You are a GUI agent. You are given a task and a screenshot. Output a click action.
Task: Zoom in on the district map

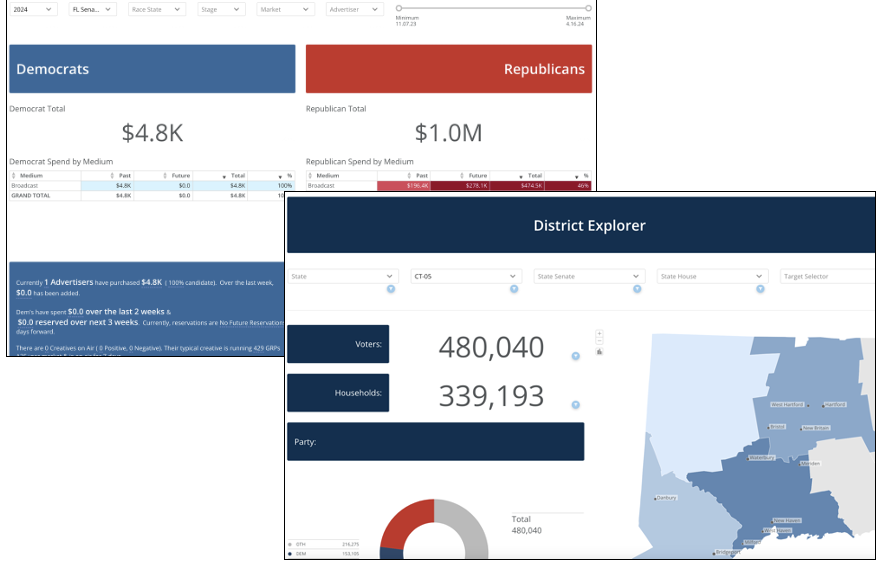599,333
